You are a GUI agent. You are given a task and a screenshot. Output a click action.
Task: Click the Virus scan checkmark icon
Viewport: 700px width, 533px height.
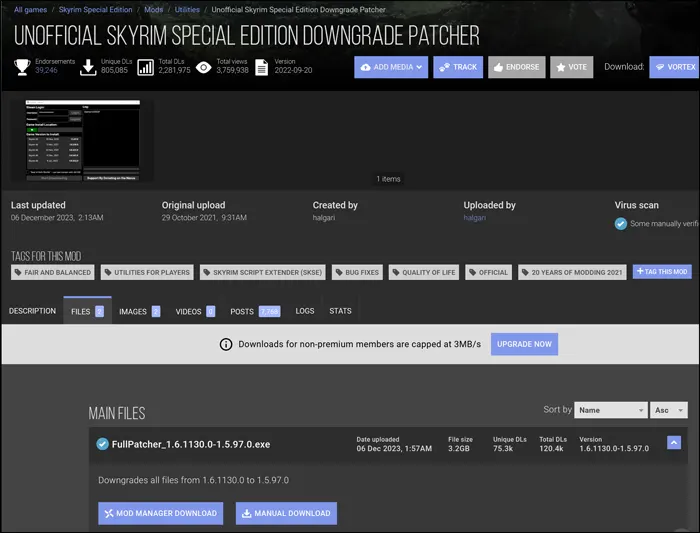621,224
